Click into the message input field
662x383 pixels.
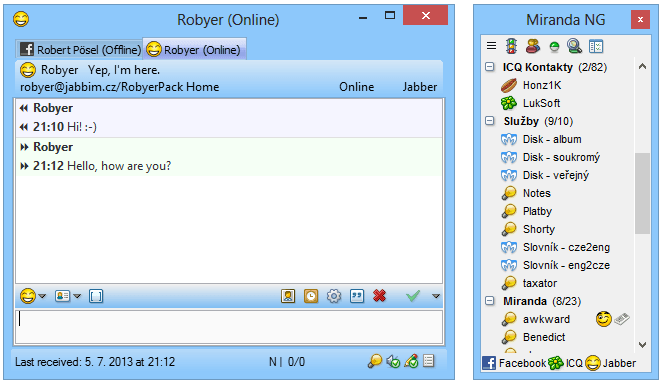pyautogui.click(x=229, y=327)
